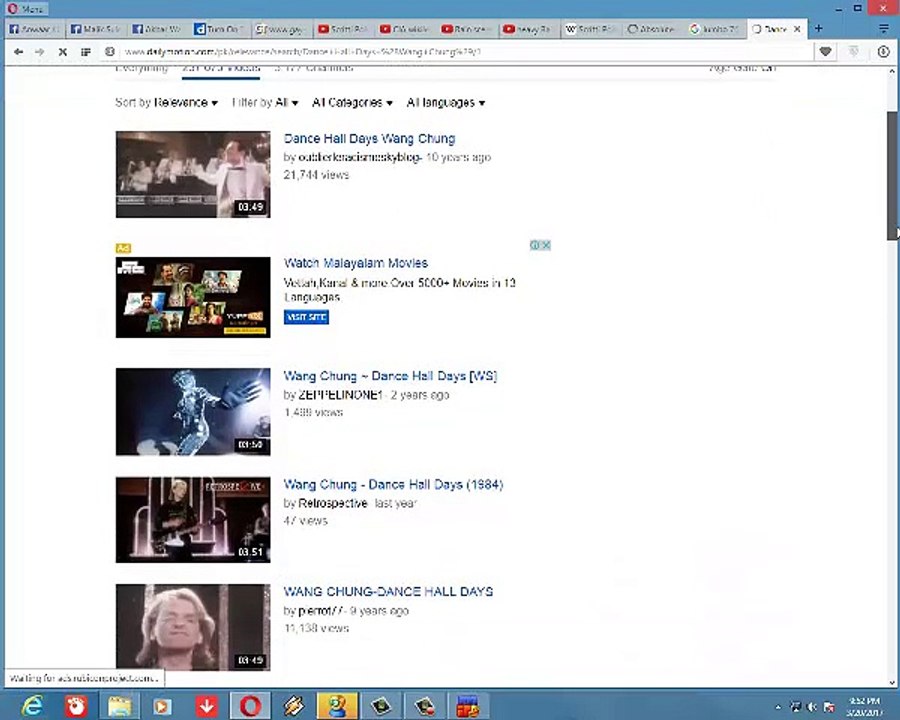The height and width of the screenshot is (720, 900).
Task: Click the page's vertical scrollbar thumb
Action: click(x=893, y=175)
